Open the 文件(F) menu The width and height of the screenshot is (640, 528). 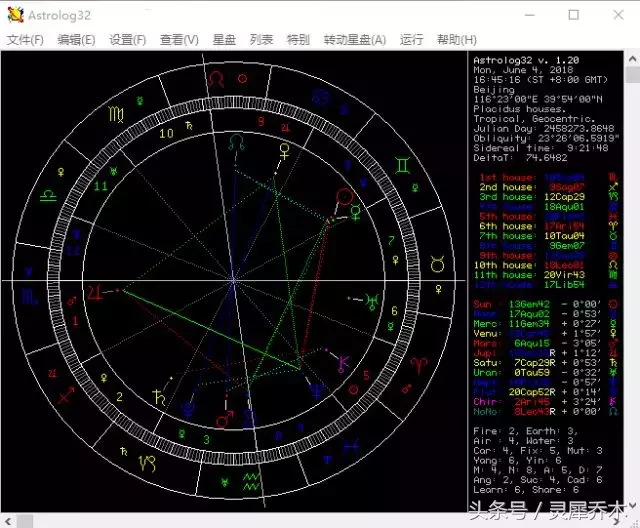point(25,40)
